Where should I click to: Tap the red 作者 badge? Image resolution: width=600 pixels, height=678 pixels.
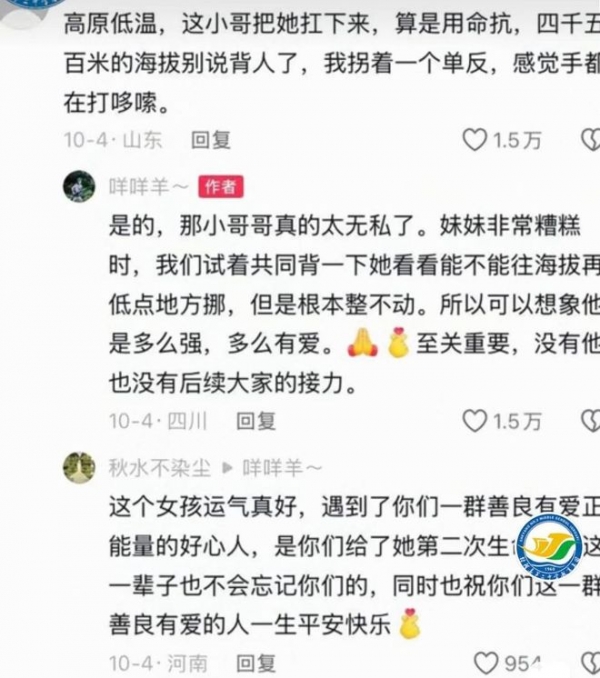pos(221,187)
